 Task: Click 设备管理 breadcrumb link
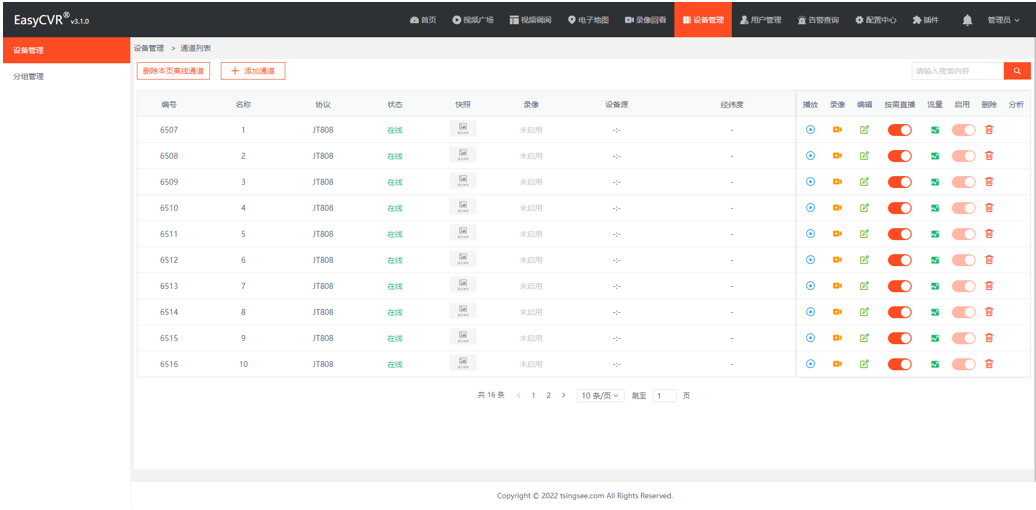[149, 48]
